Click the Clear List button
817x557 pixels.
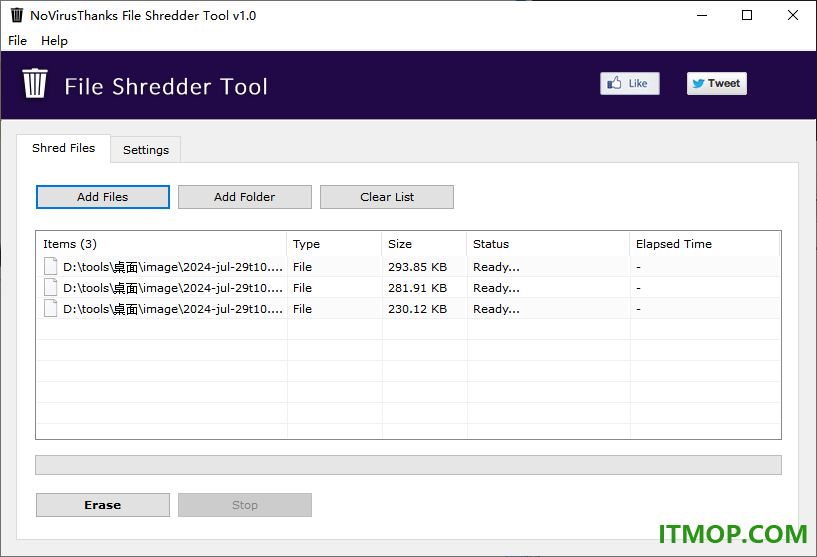coord(387,197)
